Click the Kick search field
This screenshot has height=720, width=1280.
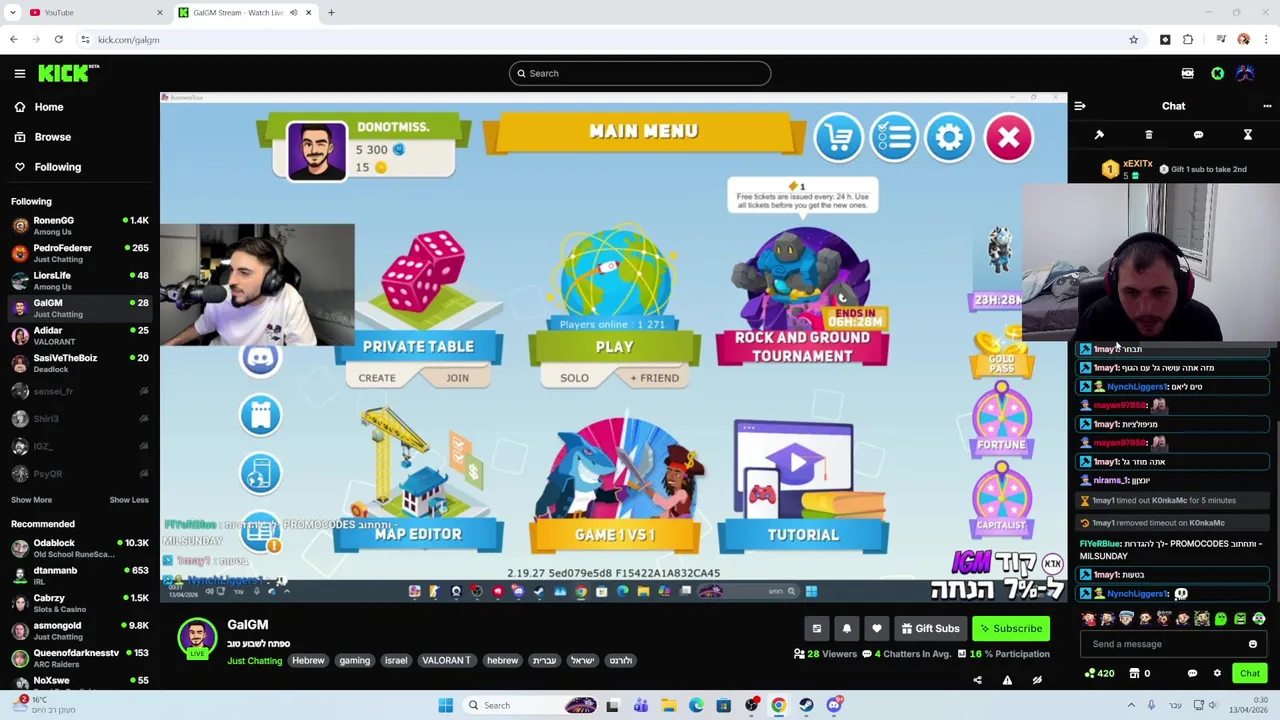pyautogui.click(x=640, y=73)
